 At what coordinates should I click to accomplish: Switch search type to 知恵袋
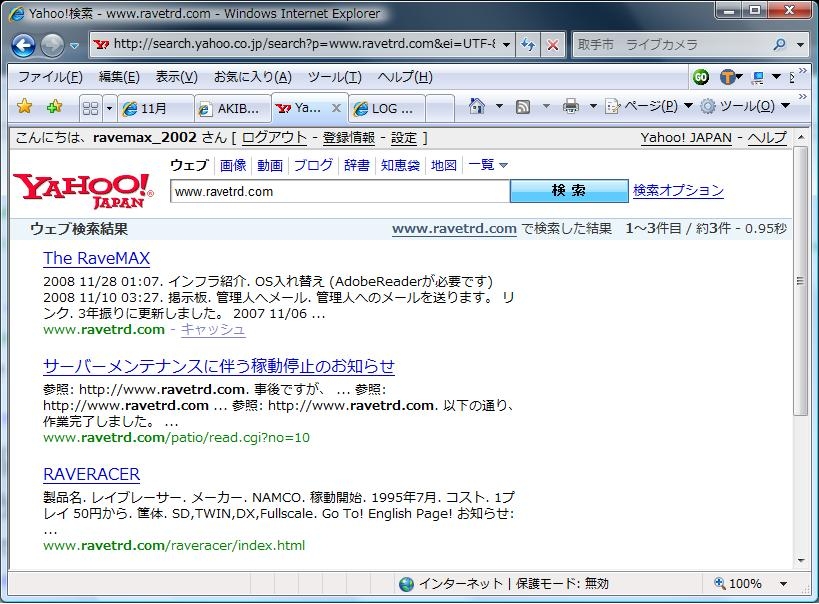coord(400,165)
